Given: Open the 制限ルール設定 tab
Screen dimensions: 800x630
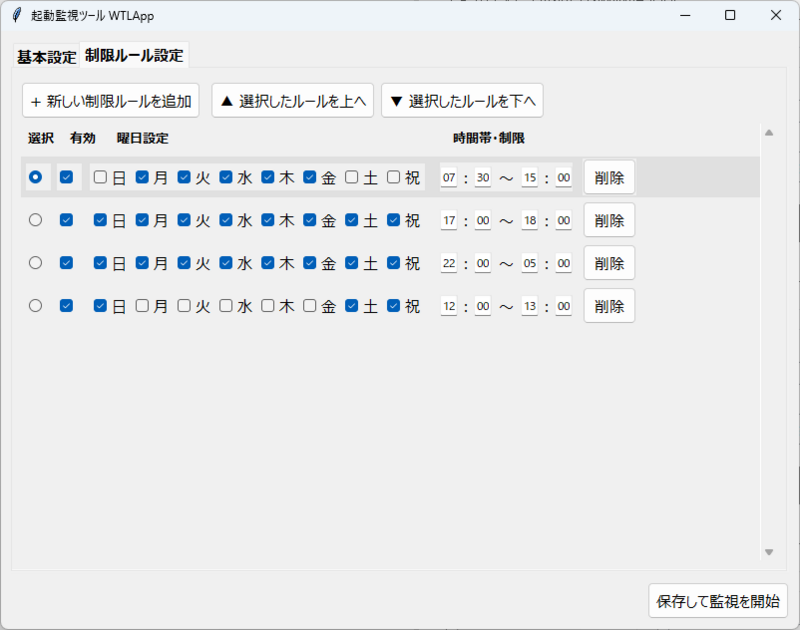Looking at the screenshot, I should 134,56.
